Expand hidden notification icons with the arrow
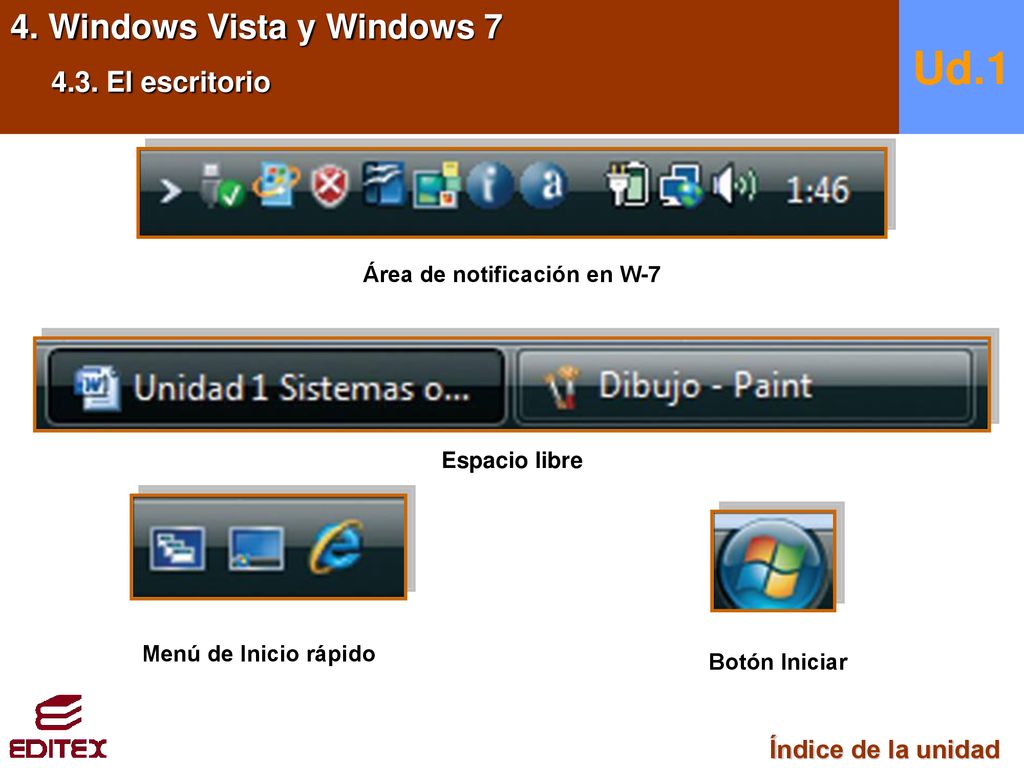The height and width of the screenshot is (768, 1024). click(x=170, y=191)
